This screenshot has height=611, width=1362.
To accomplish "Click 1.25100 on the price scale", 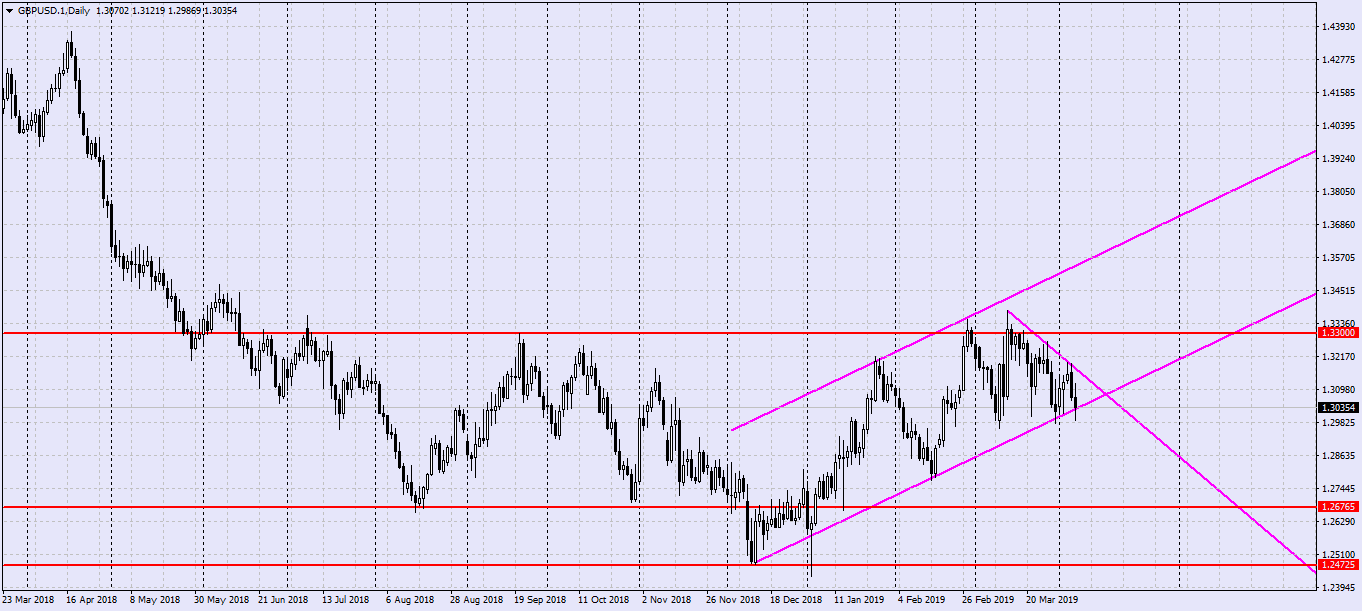I will click(1338, 554).
